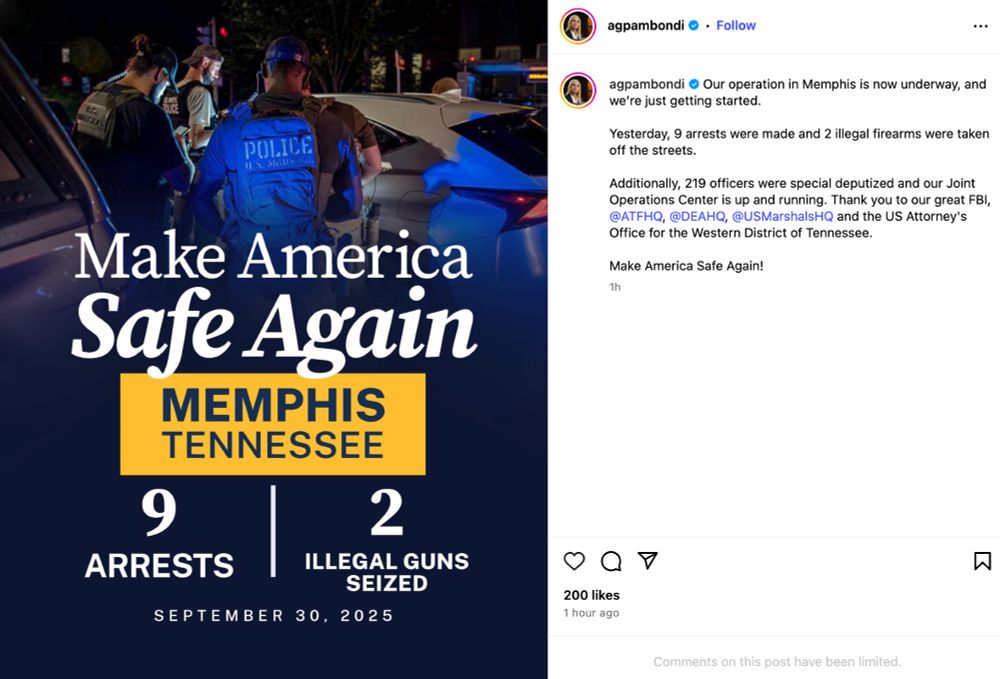The image size is (1000, 679).
Task: Open the agpambondi username in header
Action: point(645,26)
